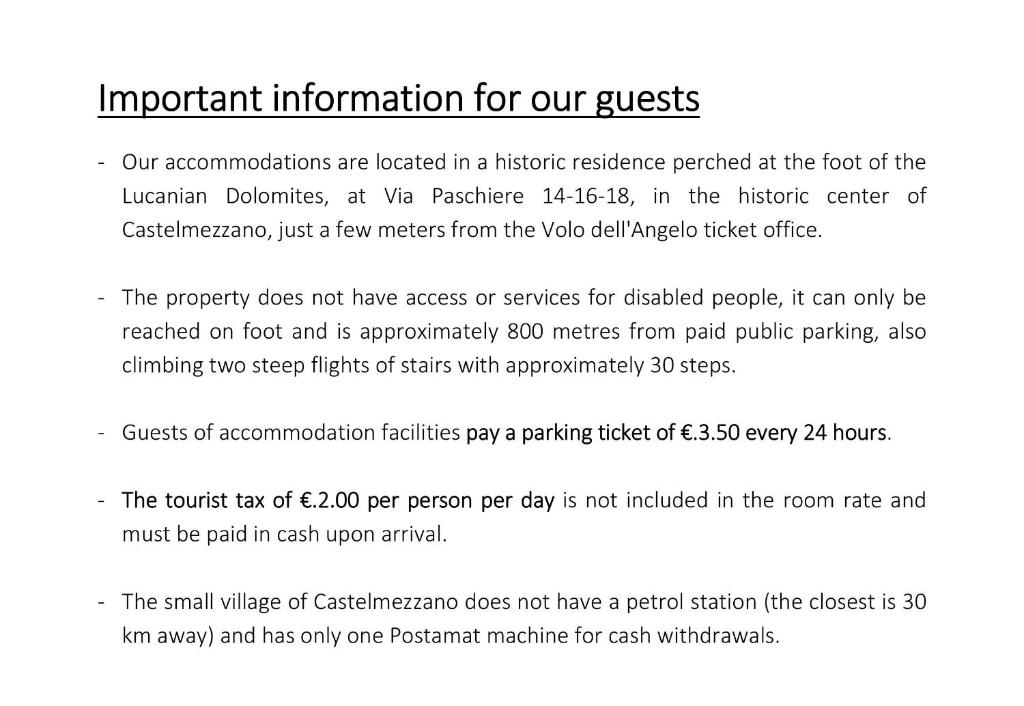Click the bold "every 24 hours" text
This screenshot has height=706, width=1024.
click(x=817, y=433)
